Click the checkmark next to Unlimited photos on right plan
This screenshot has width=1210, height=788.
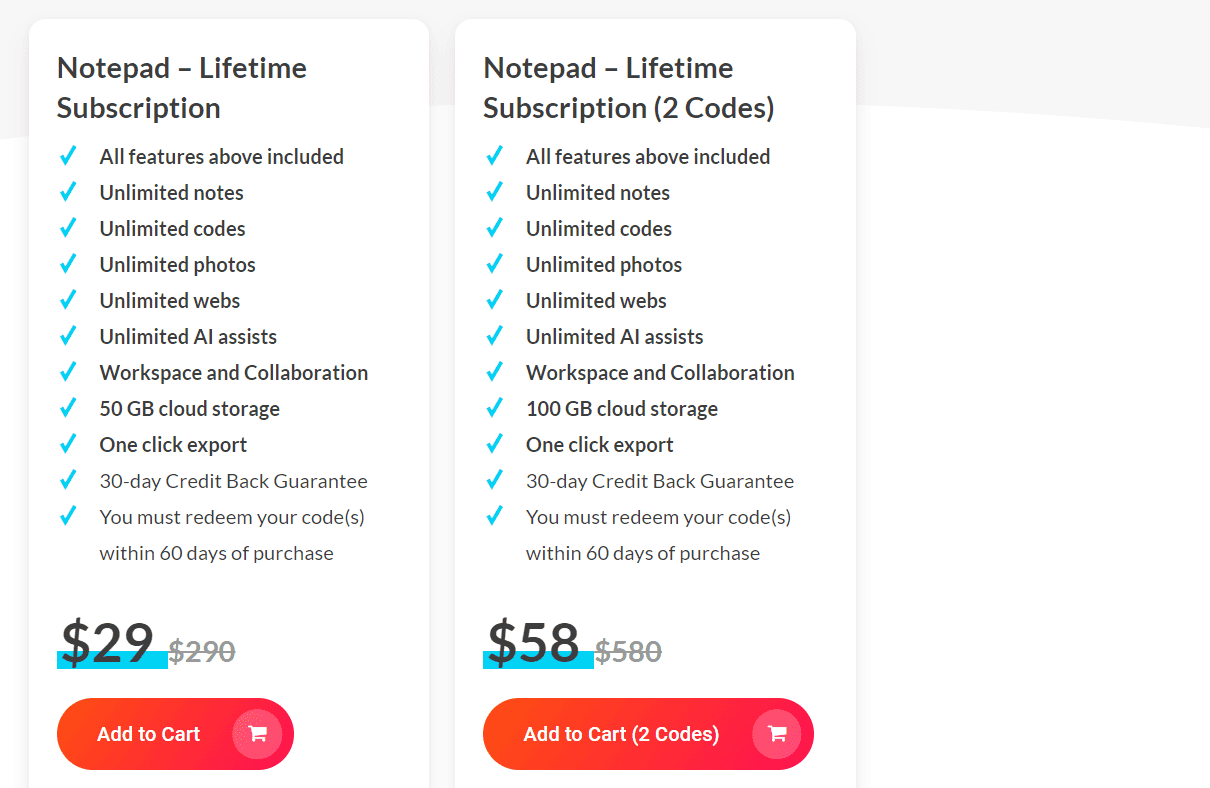pyautogui.click(x=494, y=263)
